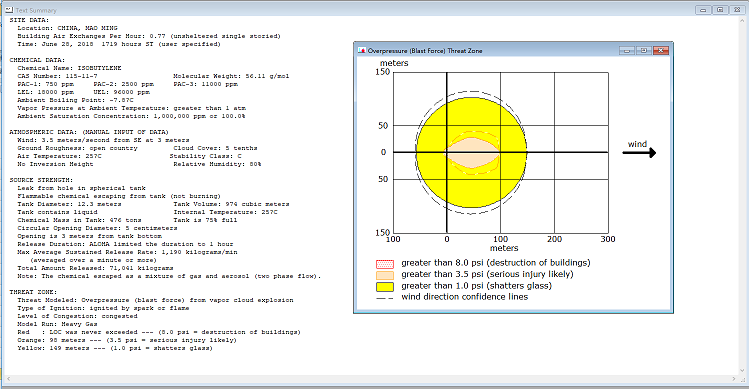Click 'Chemical Mass in Tank' text
Screen dimensions: 749x389
tap(79, 220)
